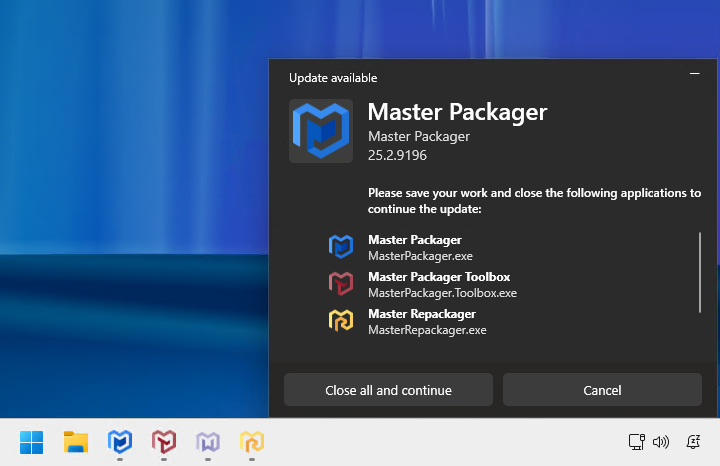The image size is (720, 466).
Task: Click 'Please save your work' message
Action: 534,201
